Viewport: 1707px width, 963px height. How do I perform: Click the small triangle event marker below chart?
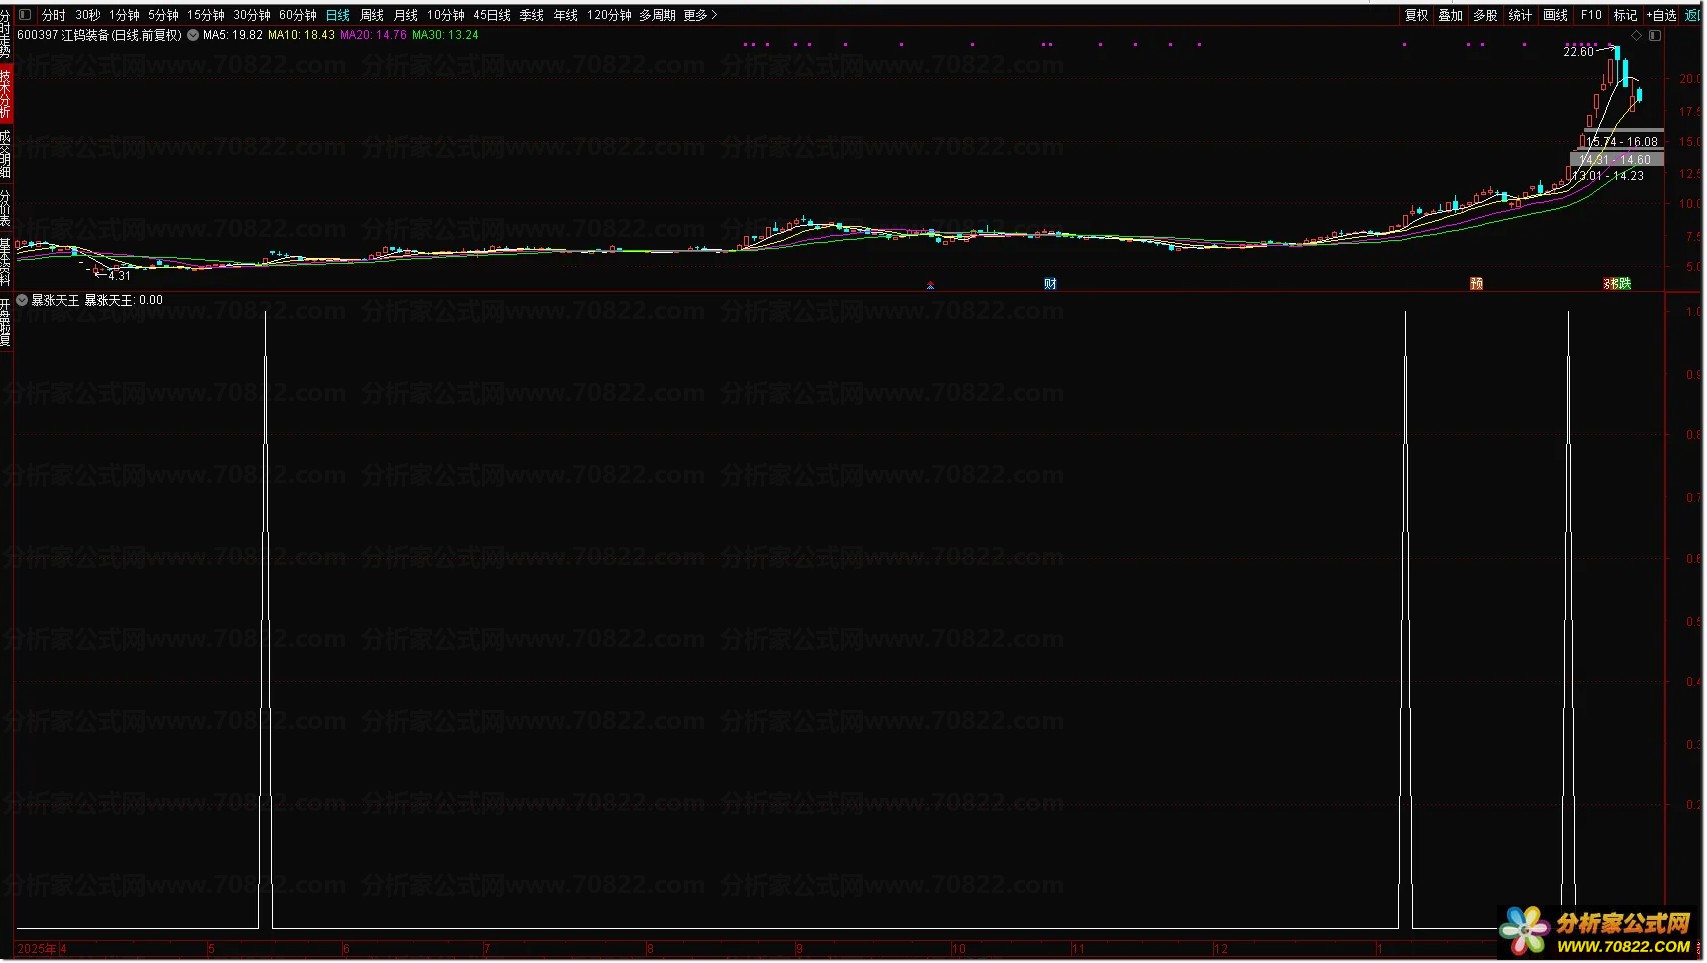coord(930,286)
